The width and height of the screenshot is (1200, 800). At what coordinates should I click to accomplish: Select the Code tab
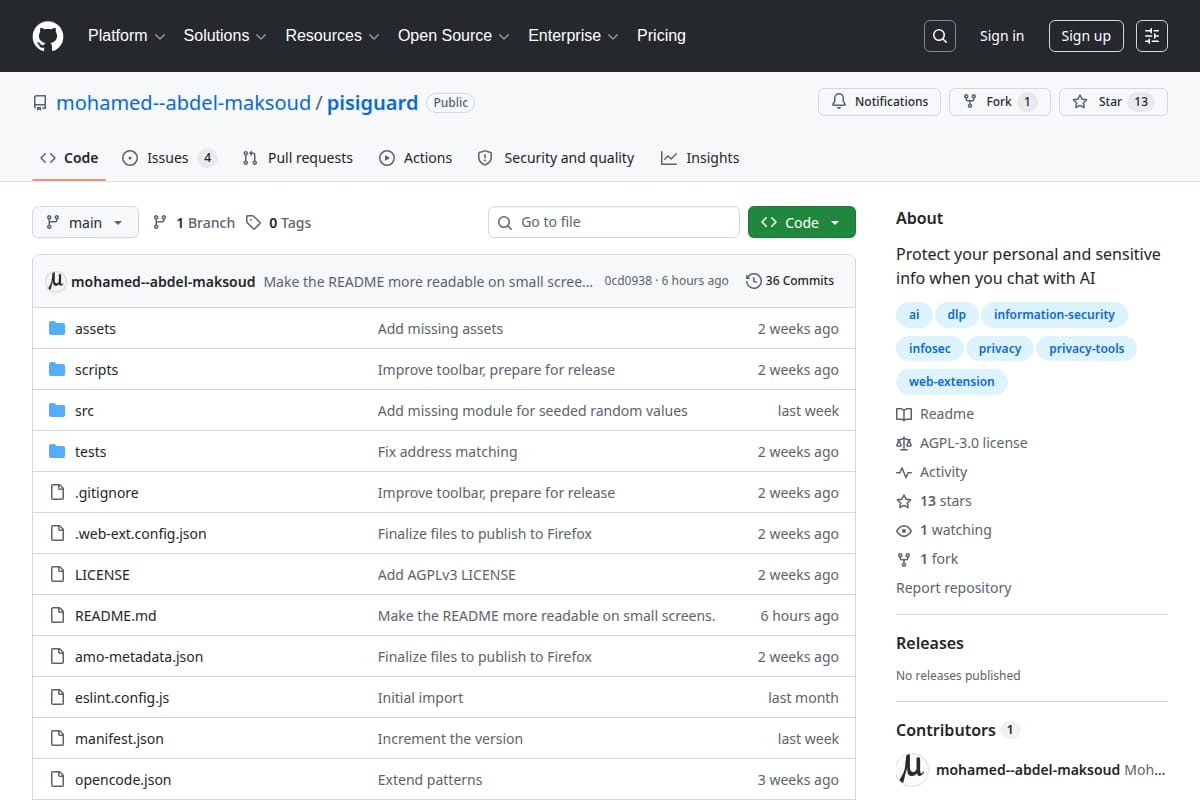coord(69,158)
